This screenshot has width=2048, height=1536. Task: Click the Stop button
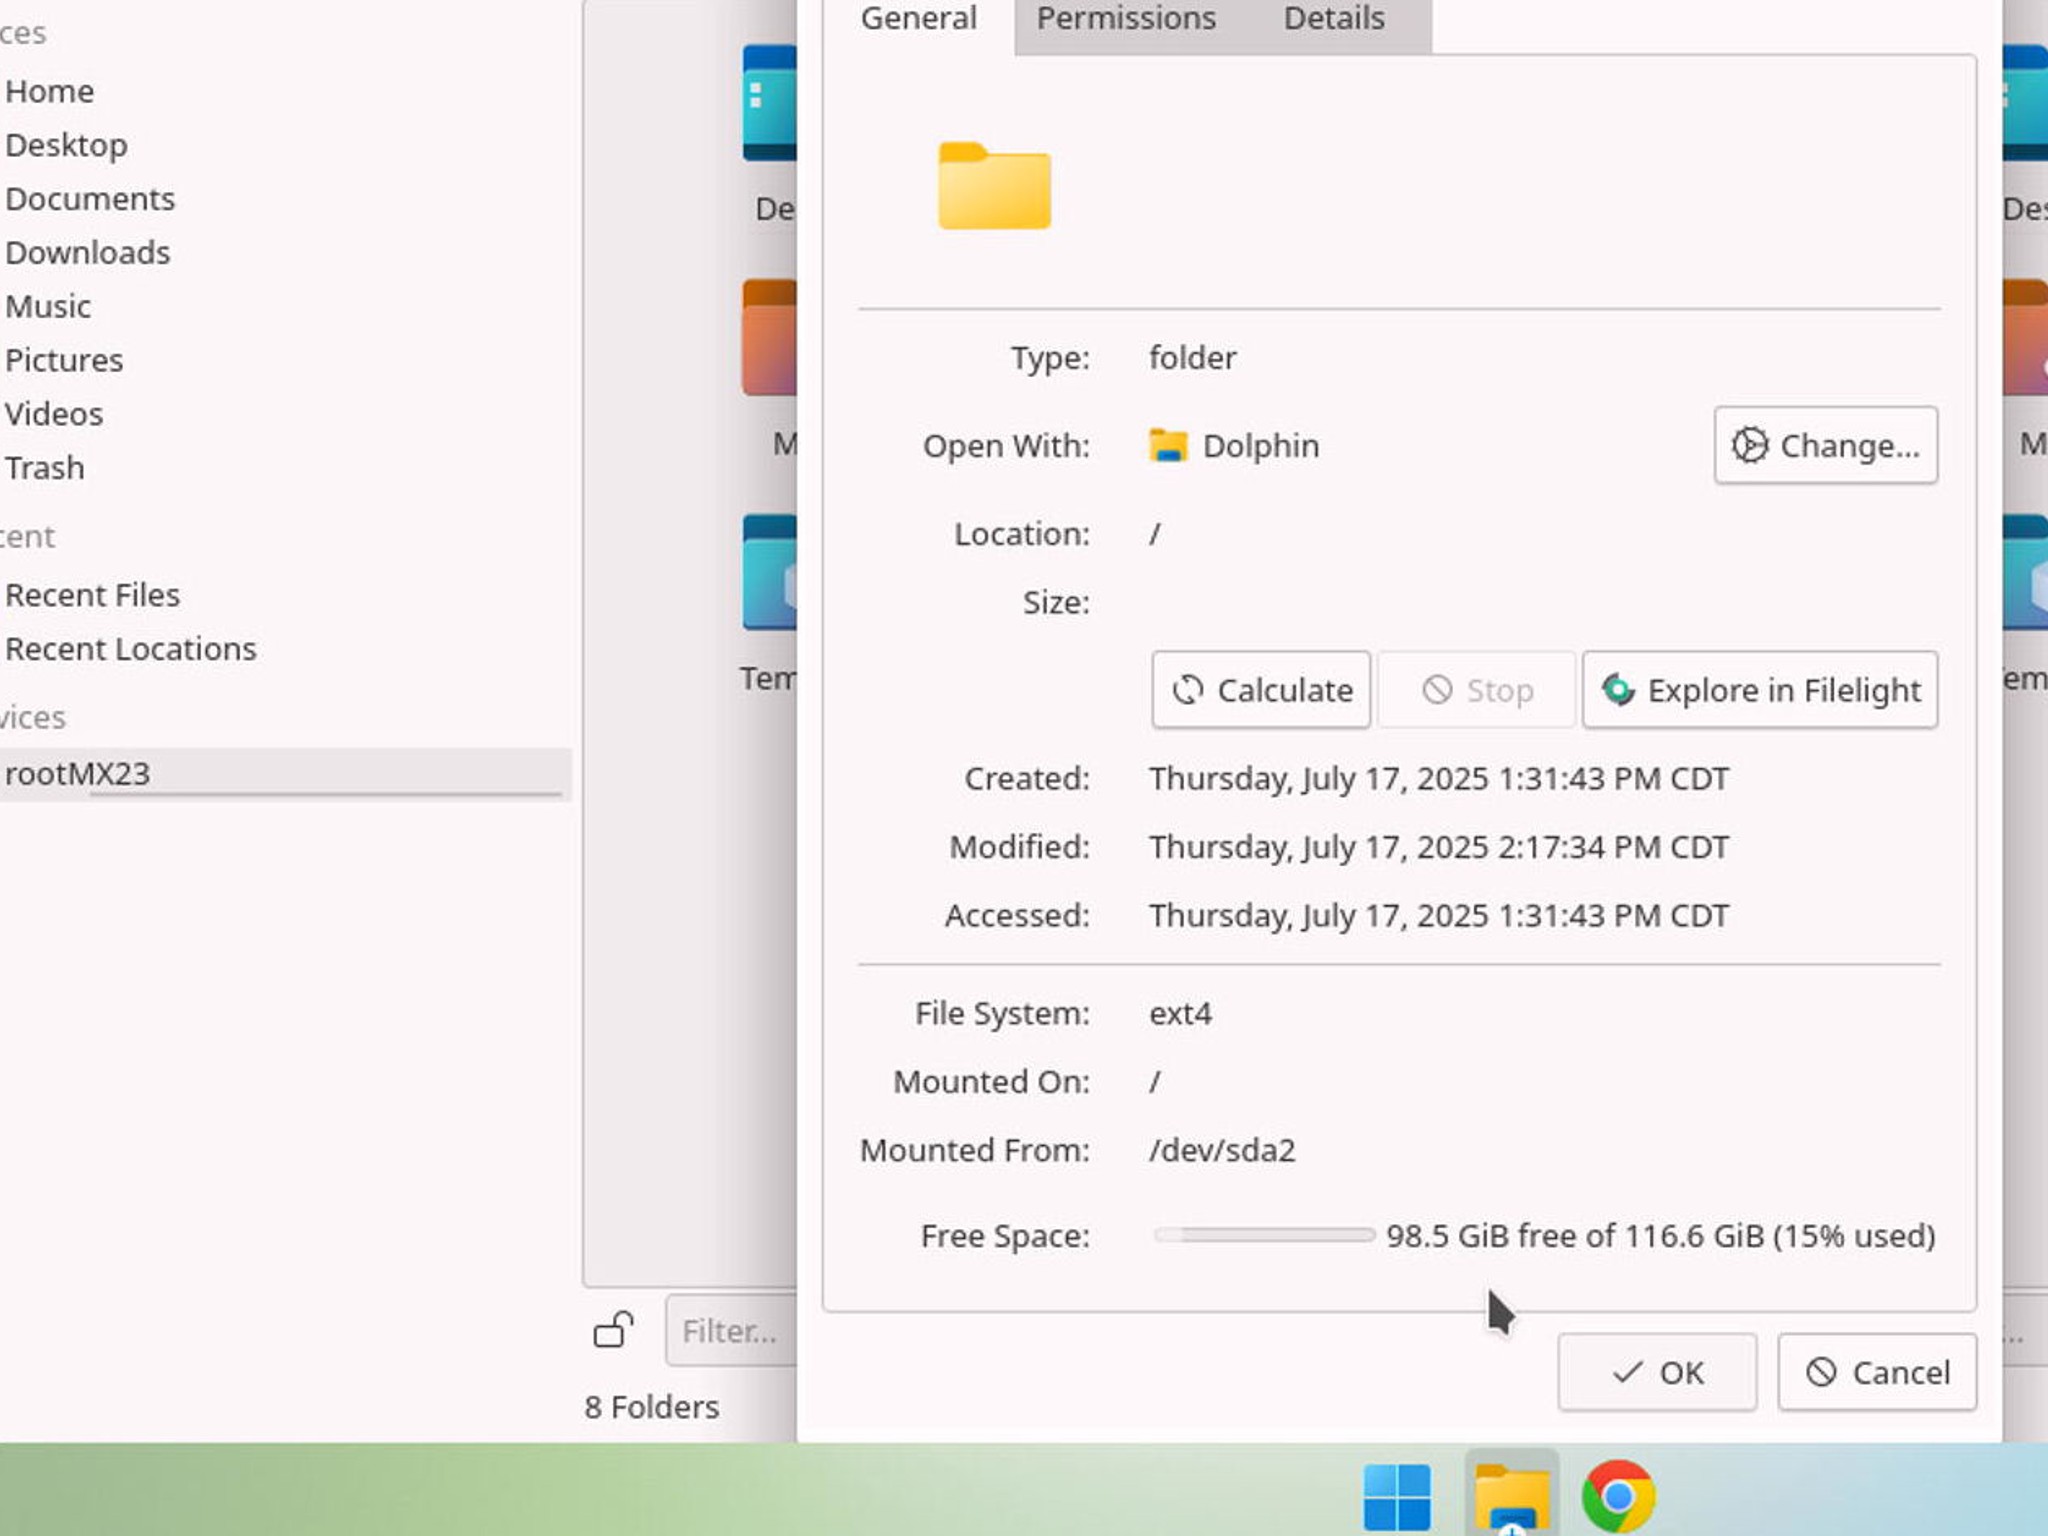(x=1476, y=690)
